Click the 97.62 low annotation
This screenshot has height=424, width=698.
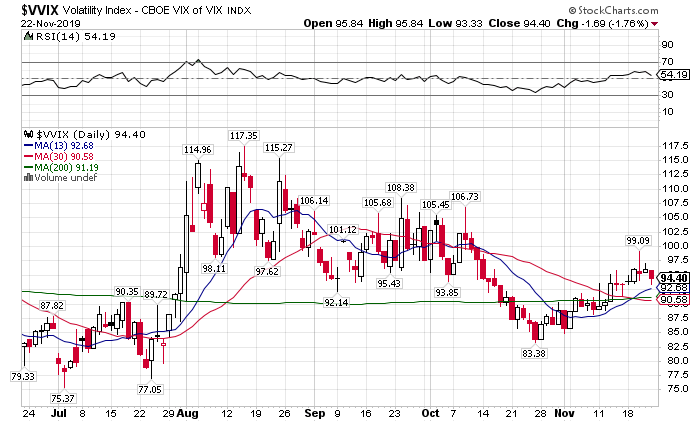pyautogui.click(x=267, y=271)
